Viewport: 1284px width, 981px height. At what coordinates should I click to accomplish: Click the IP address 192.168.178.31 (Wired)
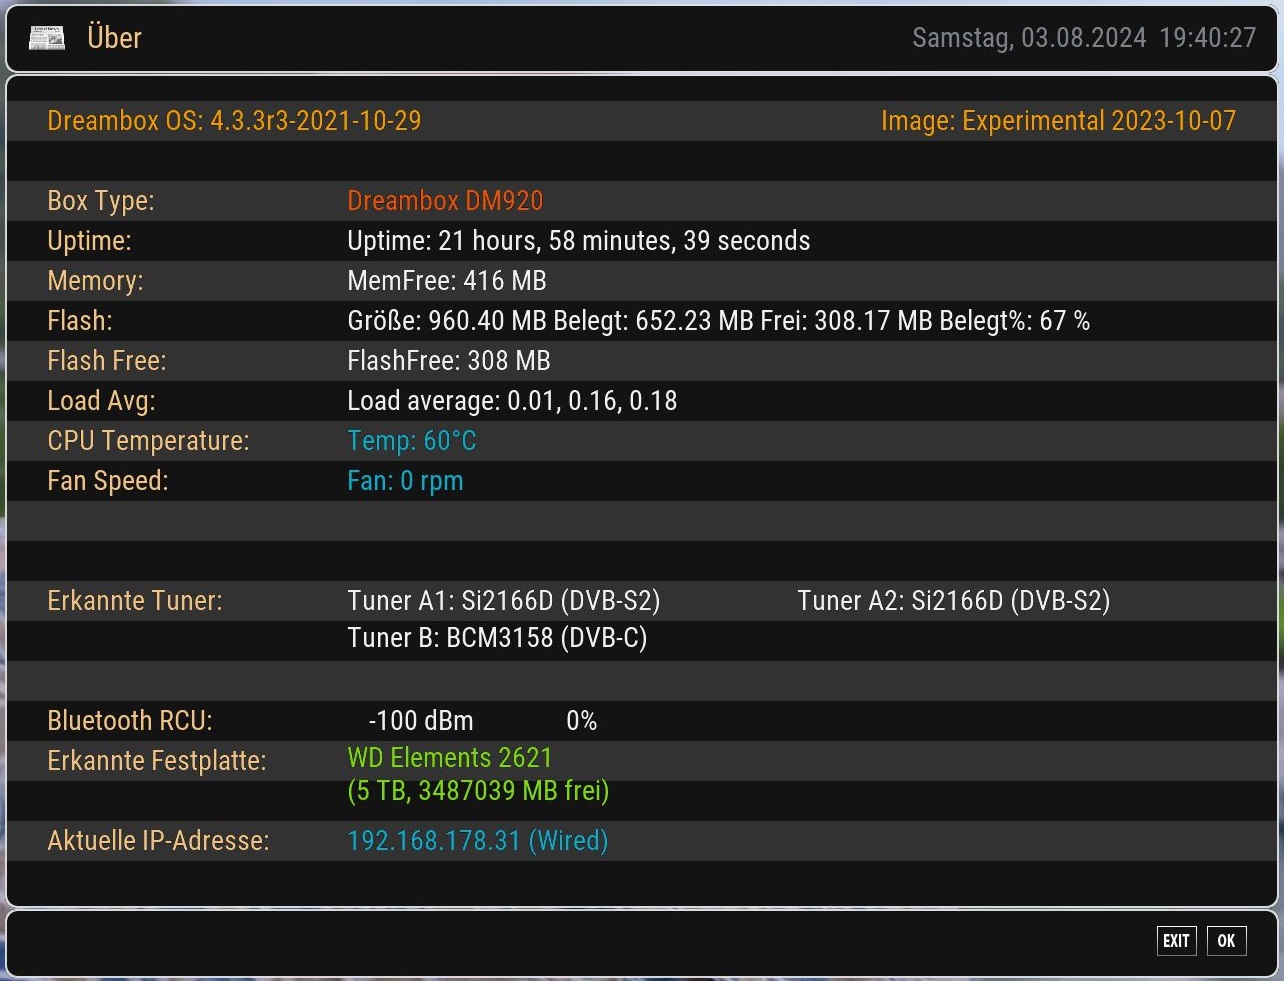477,841
